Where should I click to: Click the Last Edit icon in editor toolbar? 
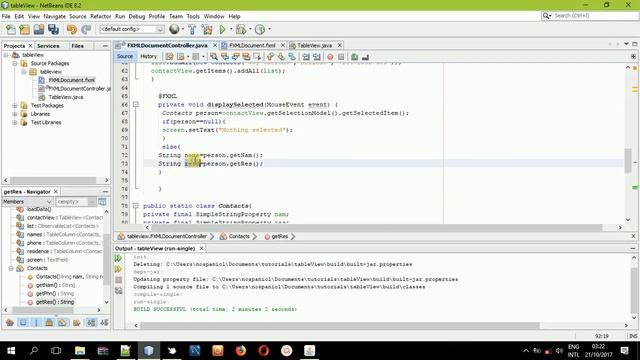(x=169, y=57)
